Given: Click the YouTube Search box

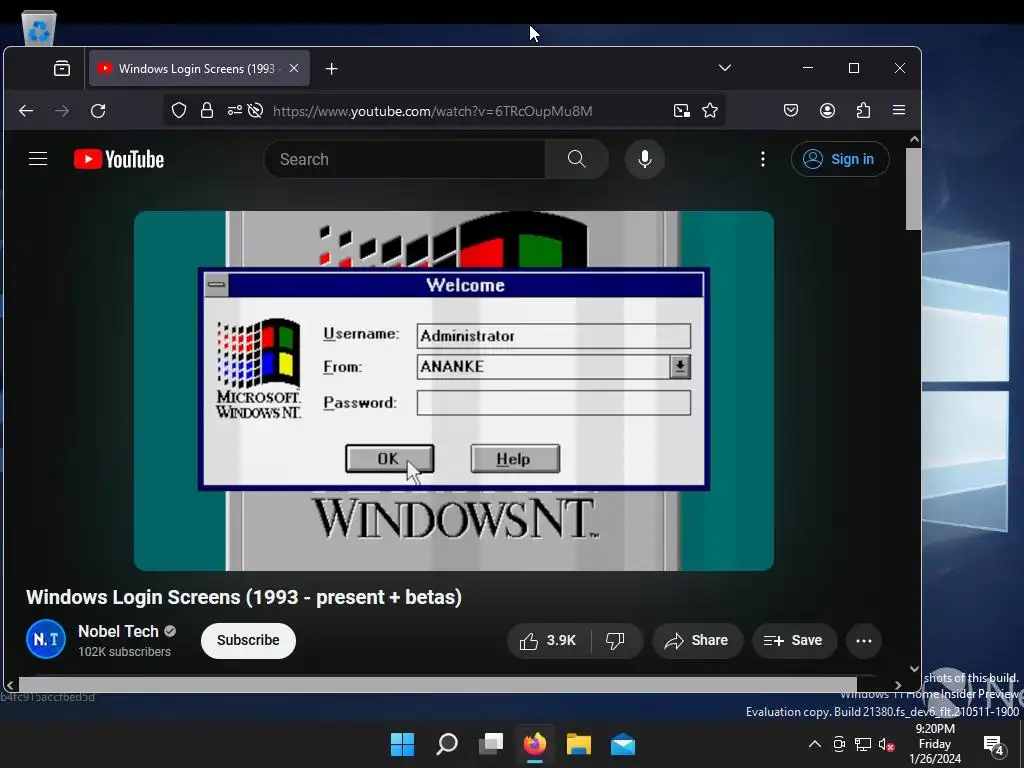Looking at the screenshot, I should click(x=405, y=159).
